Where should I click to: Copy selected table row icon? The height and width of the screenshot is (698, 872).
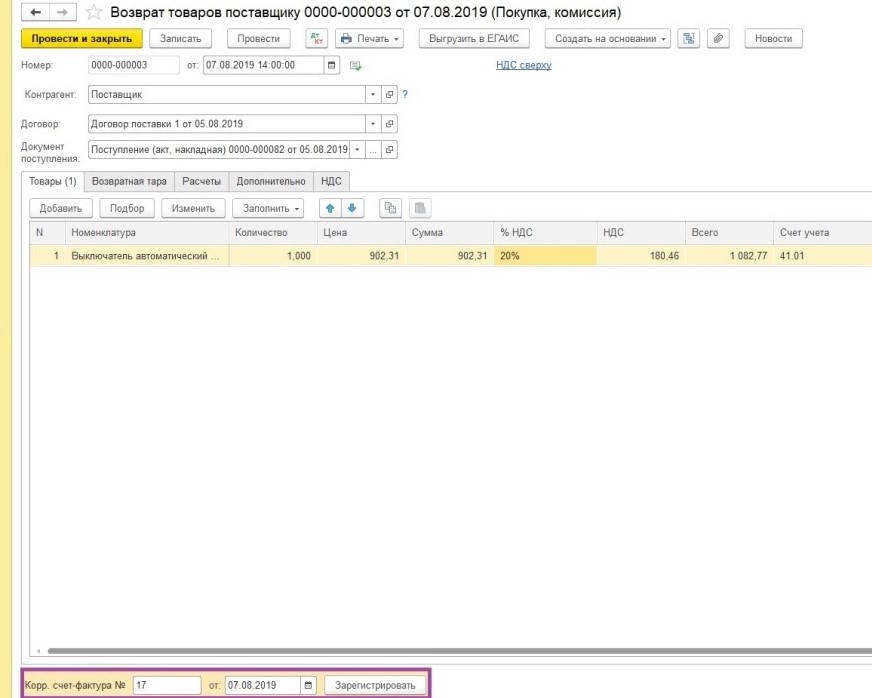coord(391,208)
